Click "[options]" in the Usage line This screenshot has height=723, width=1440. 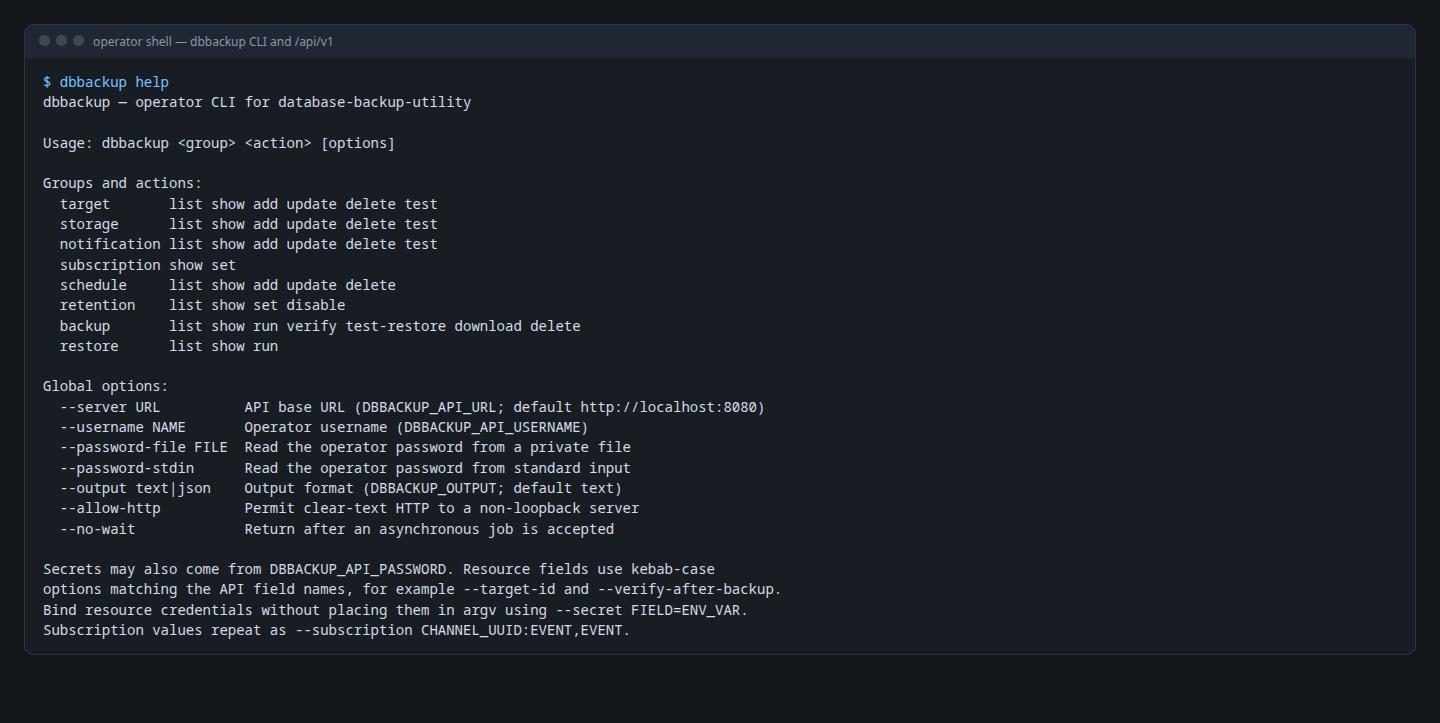[358, 143]
